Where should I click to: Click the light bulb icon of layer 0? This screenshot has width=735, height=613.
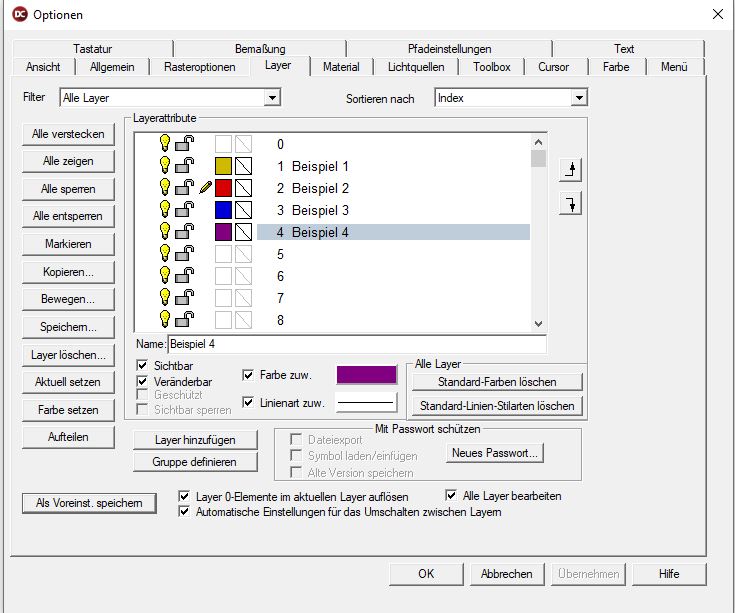click(166, 143)
